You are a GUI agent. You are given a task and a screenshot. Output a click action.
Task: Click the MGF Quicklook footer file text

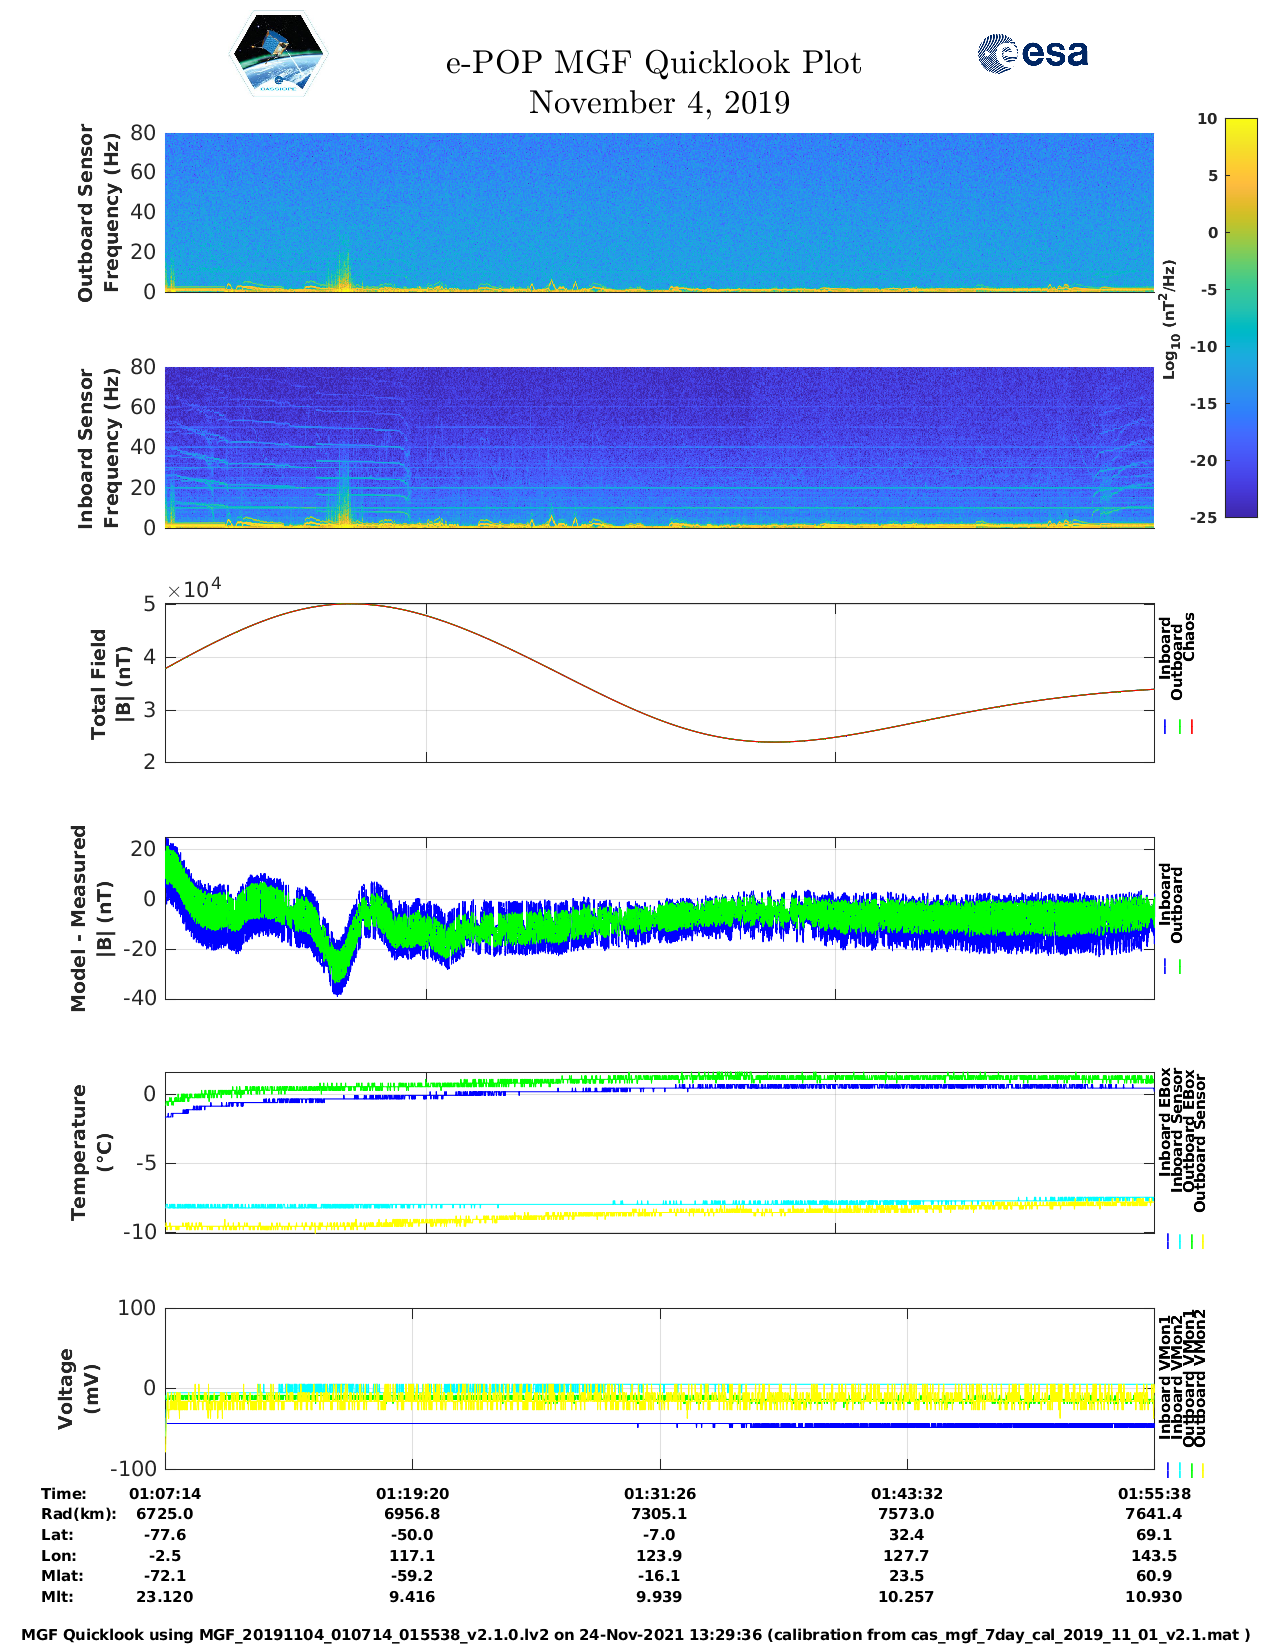tap(636, 1635)
